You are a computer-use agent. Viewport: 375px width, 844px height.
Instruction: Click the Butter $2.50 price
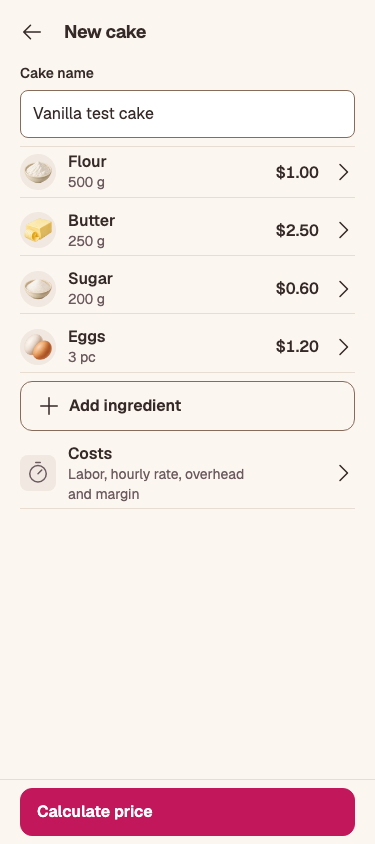(x=297, y=230)
